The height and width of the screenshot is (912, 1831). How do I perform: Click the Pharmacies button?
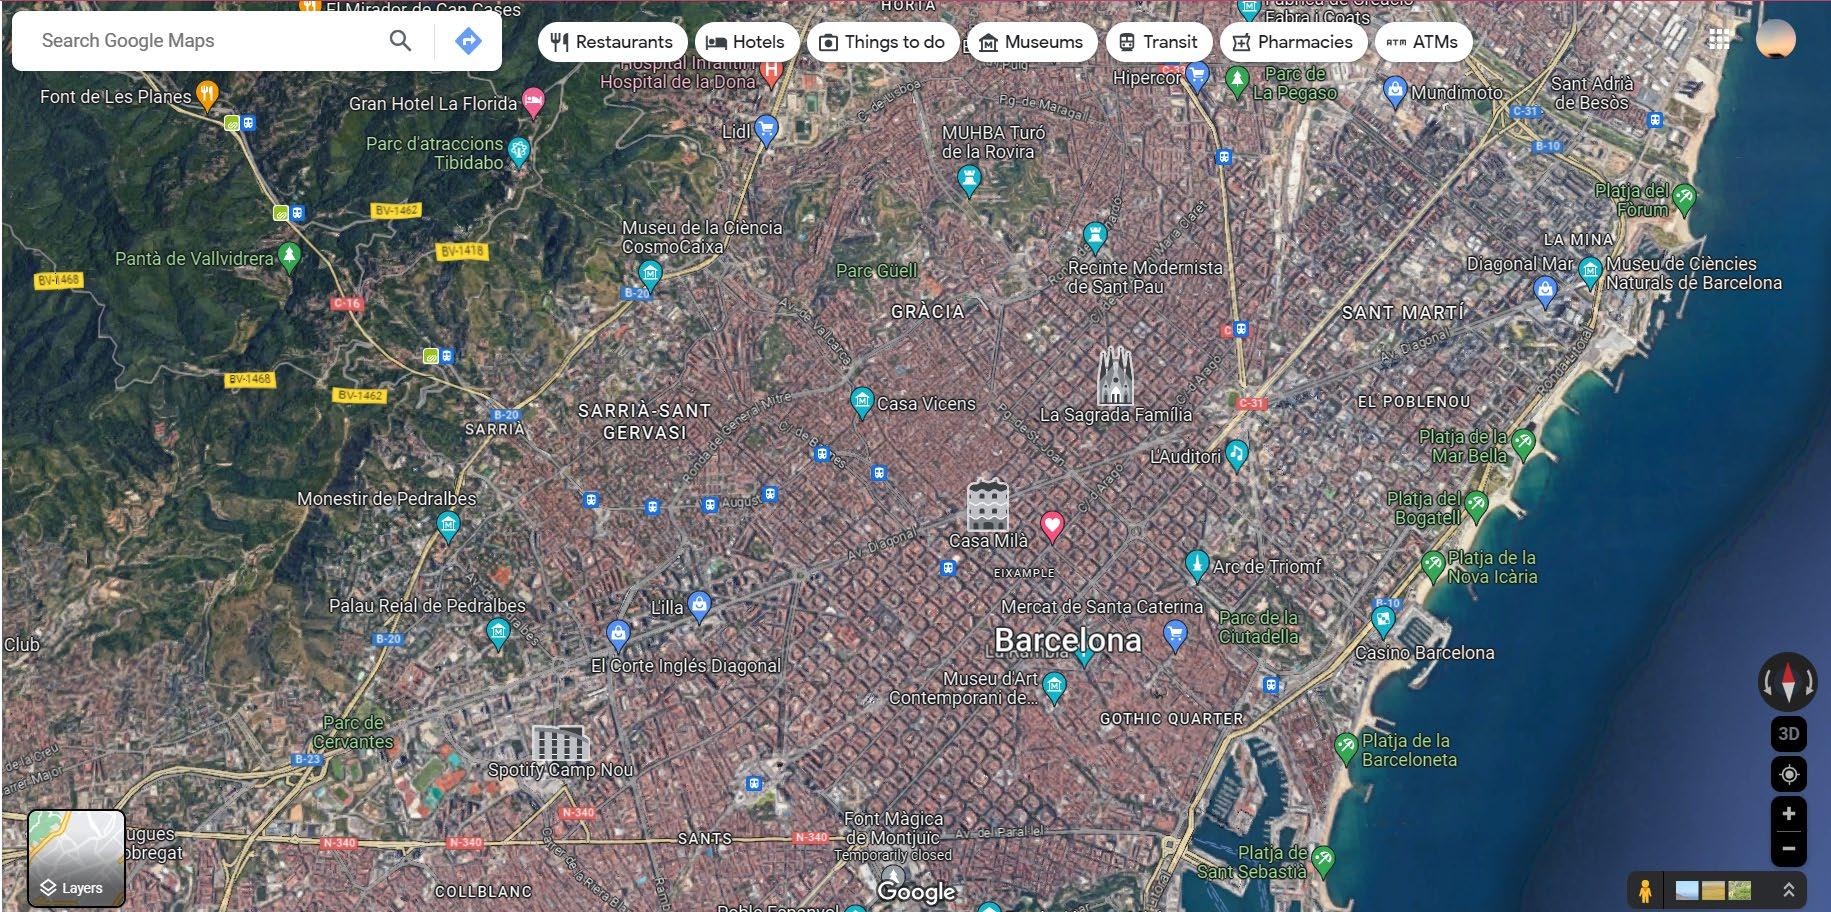point(1293,42)
